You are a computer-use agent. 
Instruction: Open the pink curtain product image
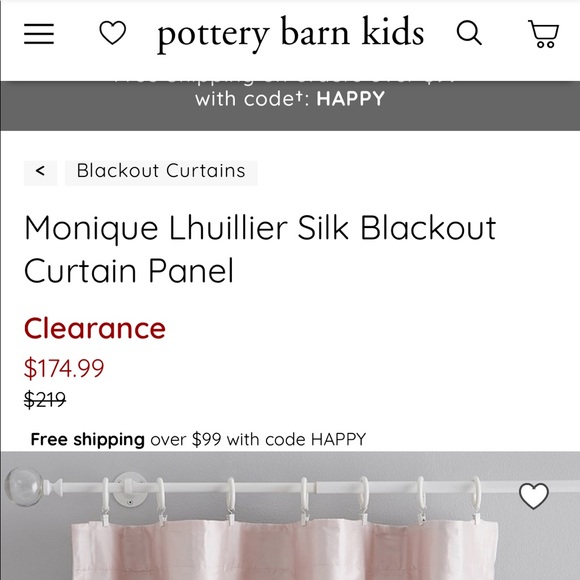pos(290,516)
